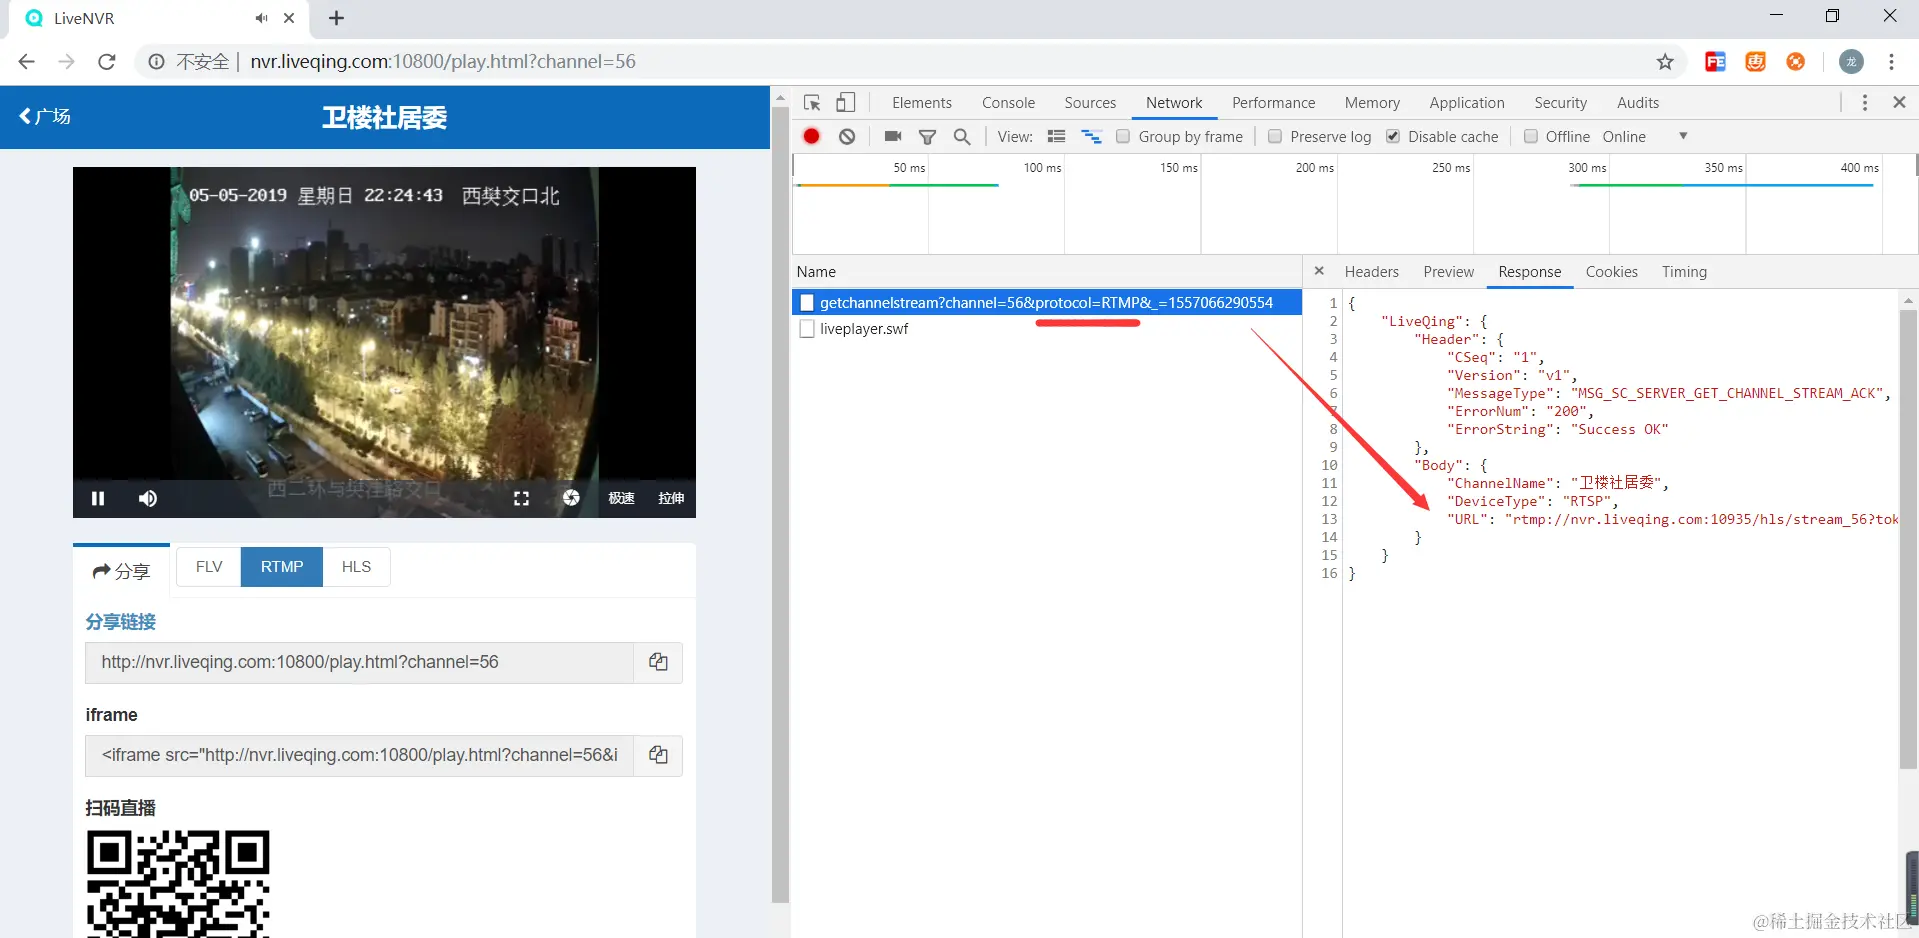Go back to 广场
The width and height of the screenshot is (1919, 938).
pyautogui.click(x=45, y=116)
